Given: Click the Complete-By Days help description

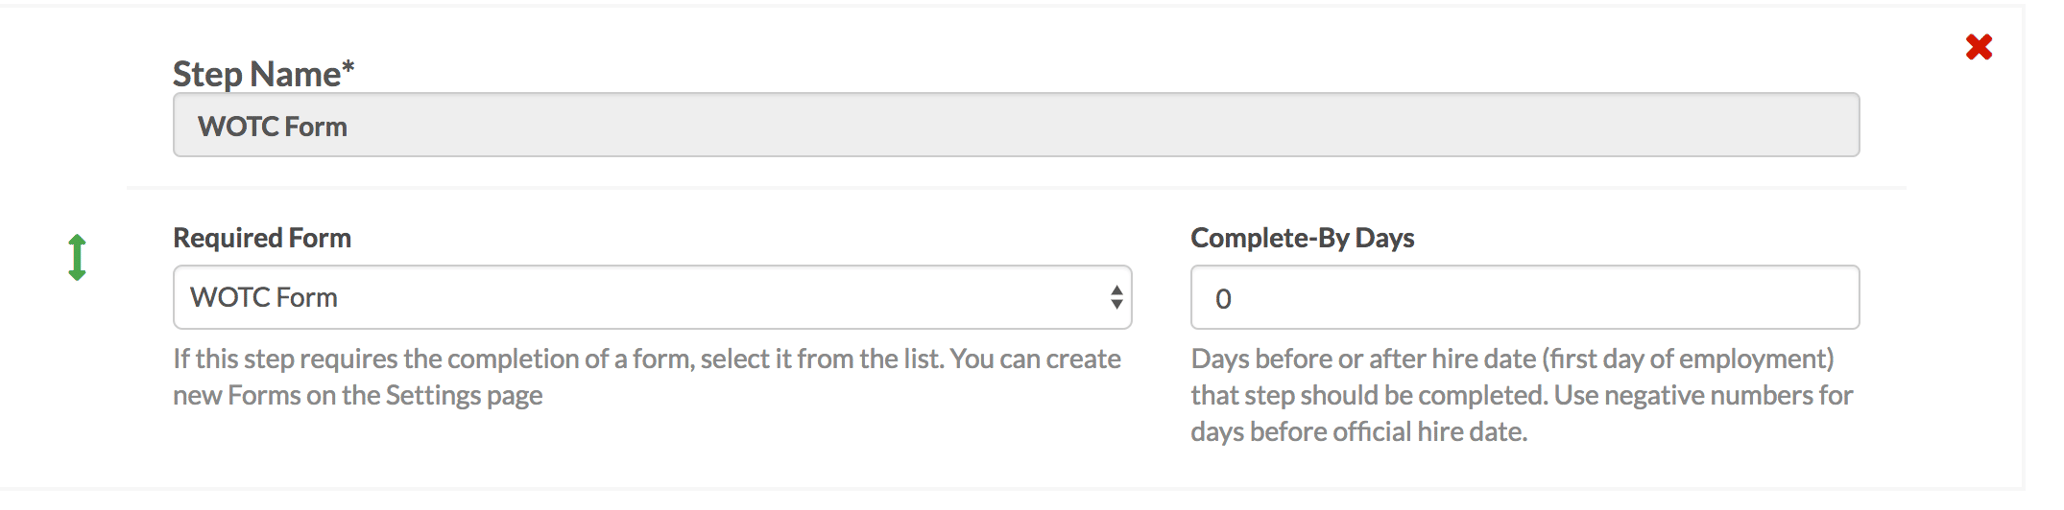Looking at the screenshot, I should tap(1520, 395).
